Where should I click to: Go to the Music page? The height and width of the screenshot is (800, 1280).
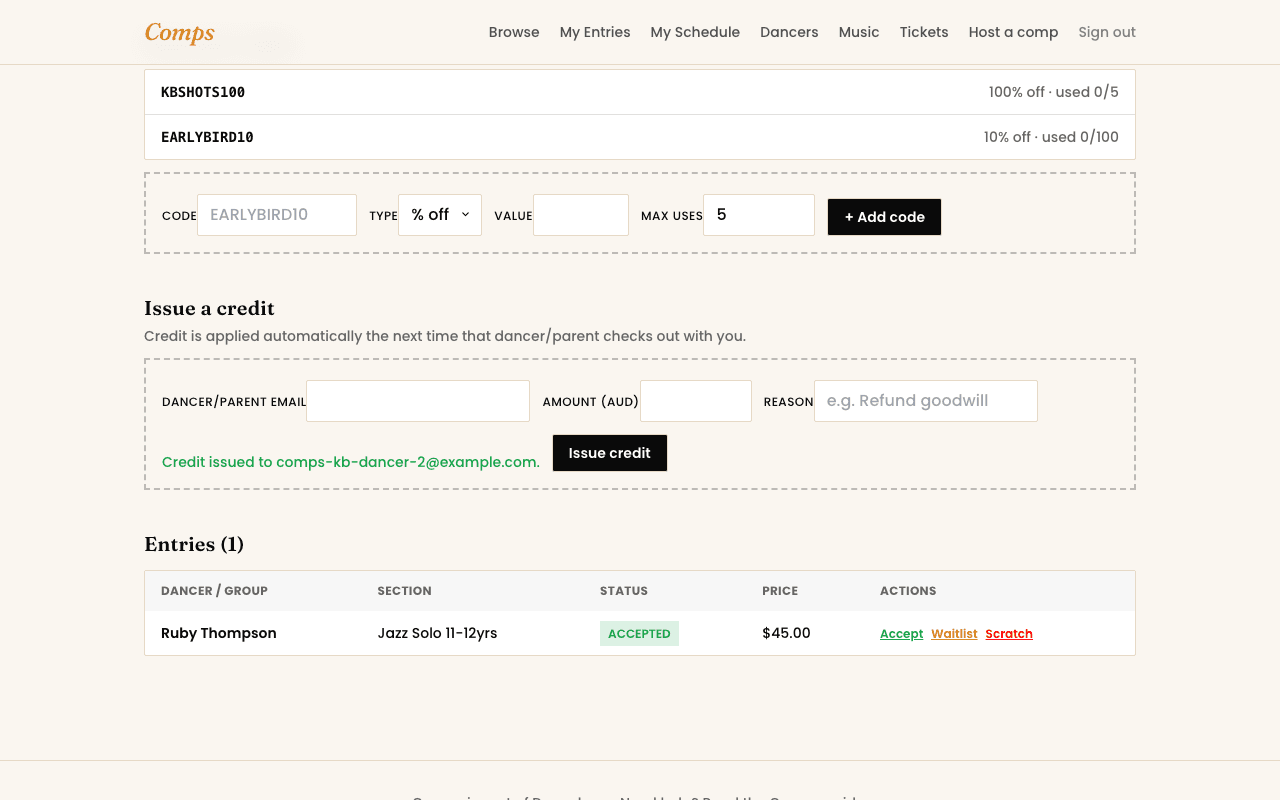coord(859,32)
